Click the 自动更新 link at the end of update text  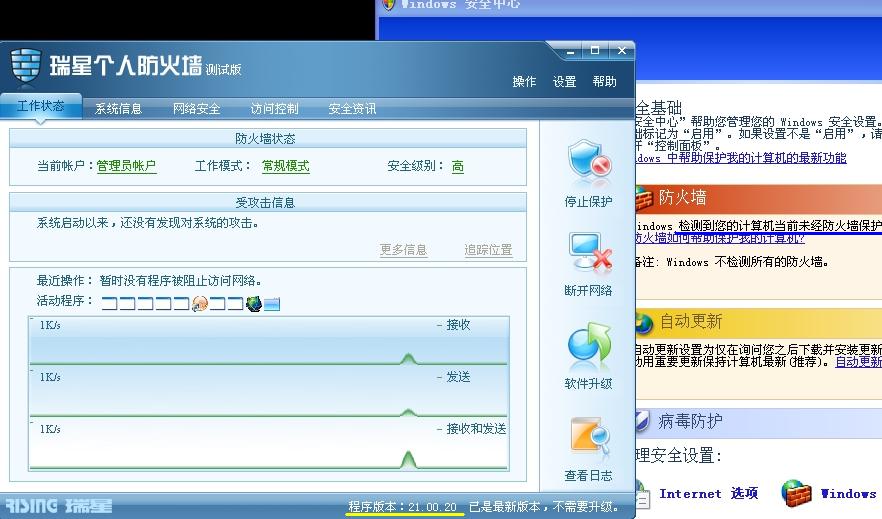click(858, 362)
